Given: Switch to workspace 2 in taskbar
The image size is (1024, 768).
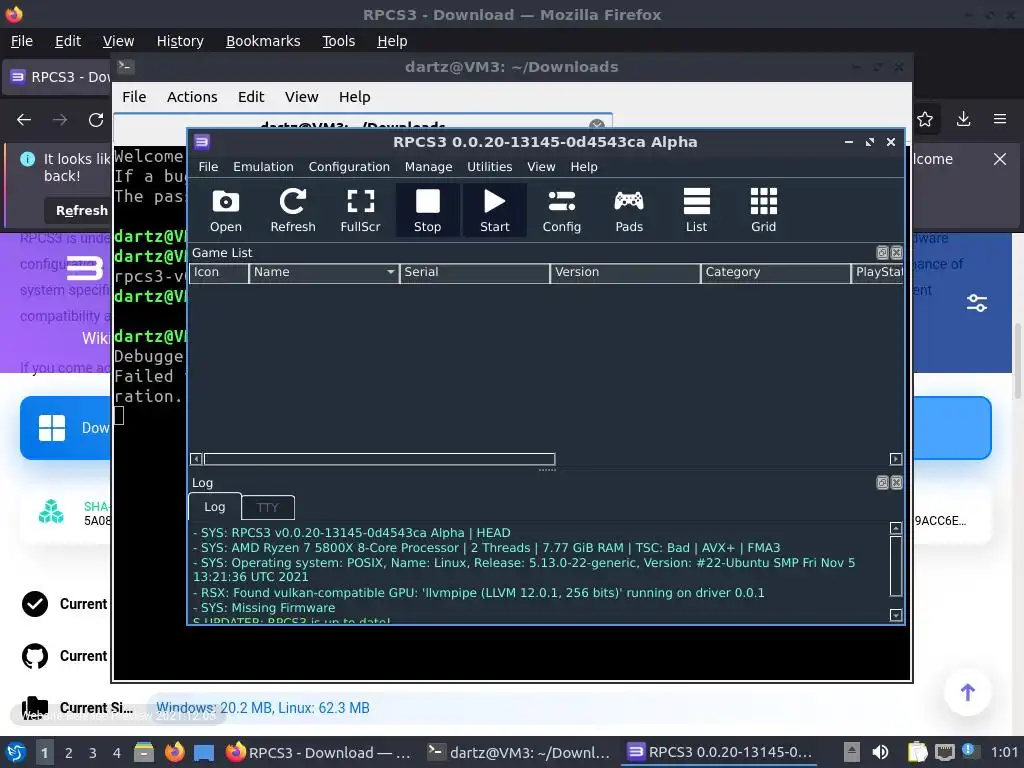Looking at the screenshot, I should coord(69,753).
